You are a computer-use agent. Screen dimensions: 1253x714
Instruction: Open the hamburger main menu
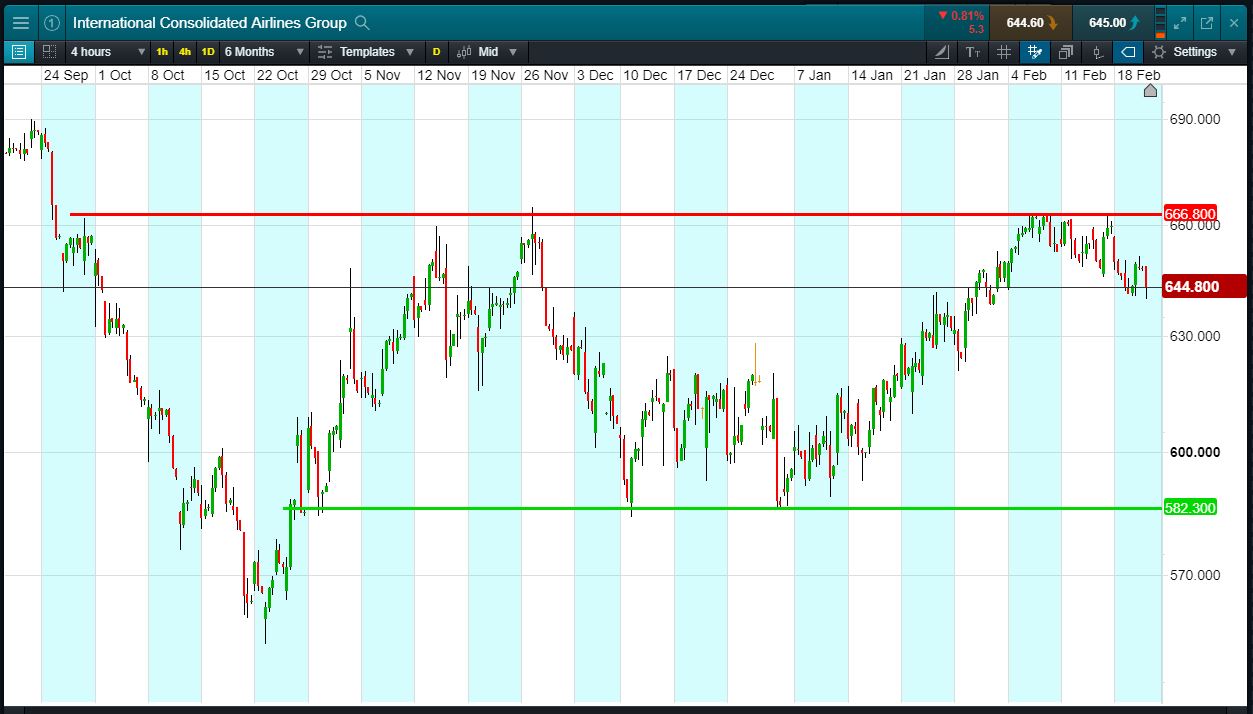[20, 22]
